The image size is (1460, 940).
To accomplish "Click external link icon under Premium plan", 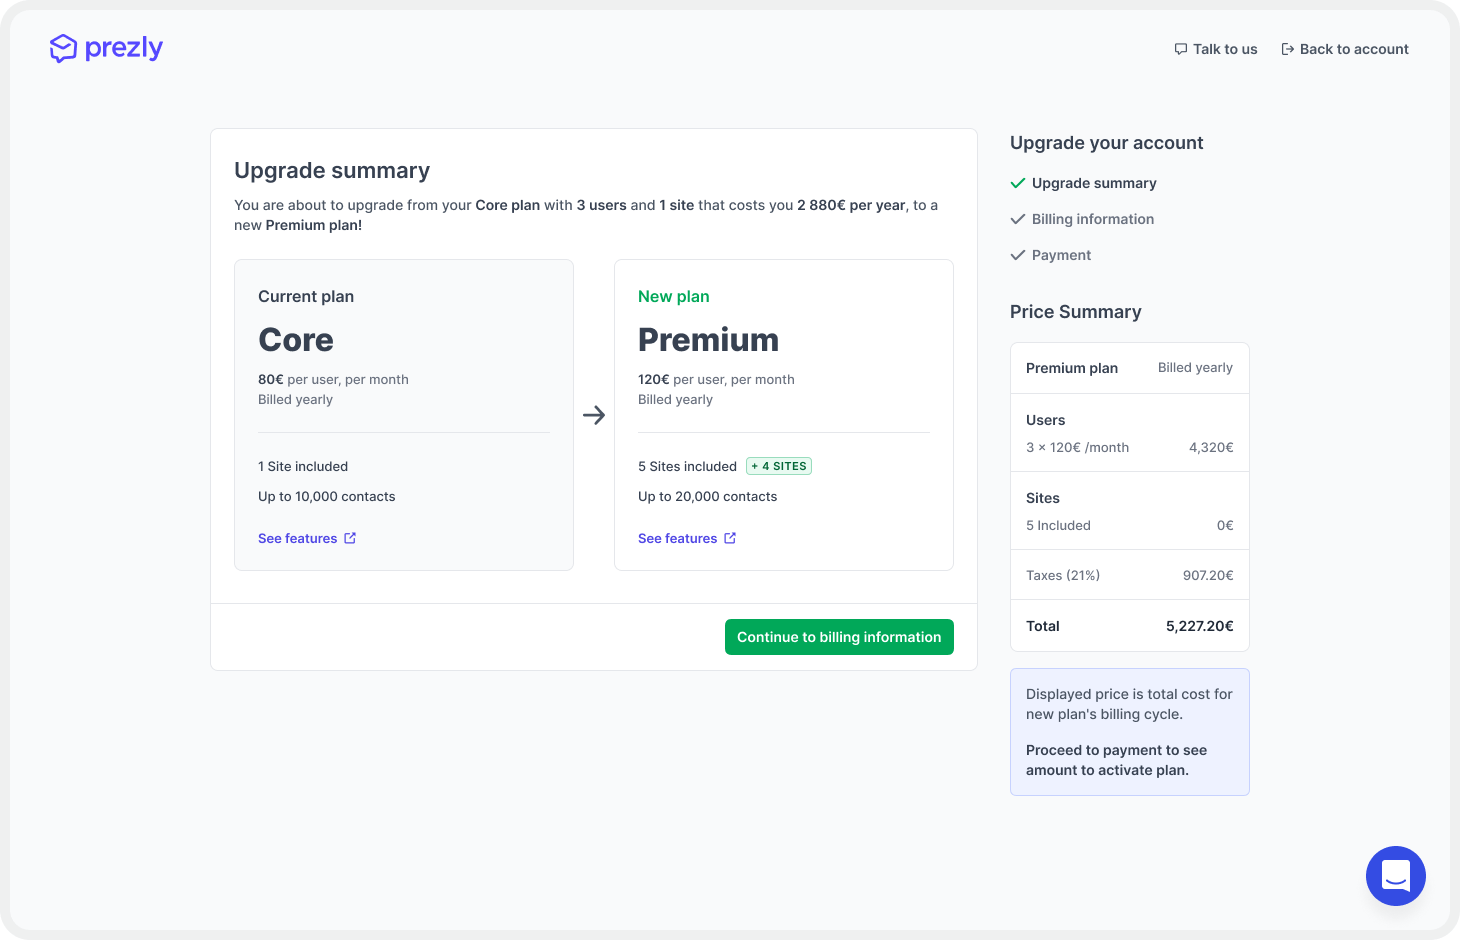I will pos(730,538).
